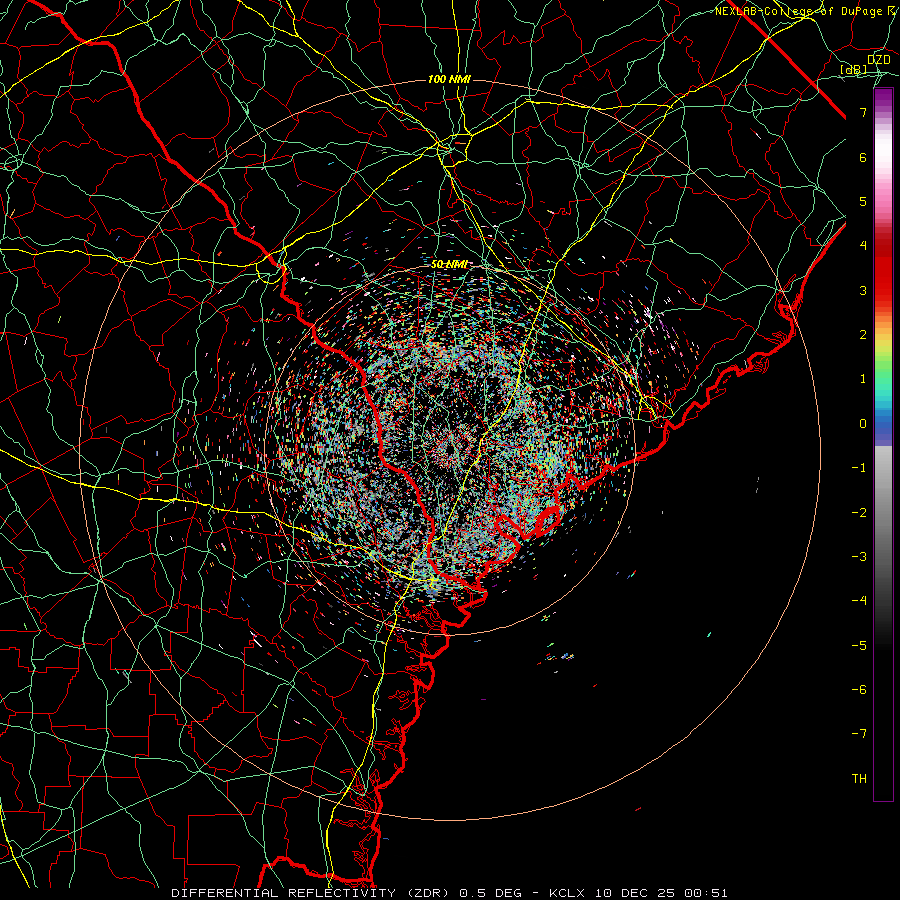Click the -1 value on color scale
900x900 pixels.
click(x=859, y=468)
